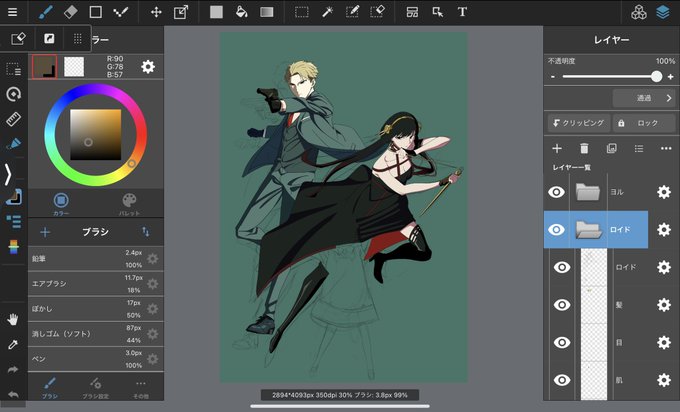Toggle visibility of ロイド sublayer
The image size is (680, 412).
[562, 267]
